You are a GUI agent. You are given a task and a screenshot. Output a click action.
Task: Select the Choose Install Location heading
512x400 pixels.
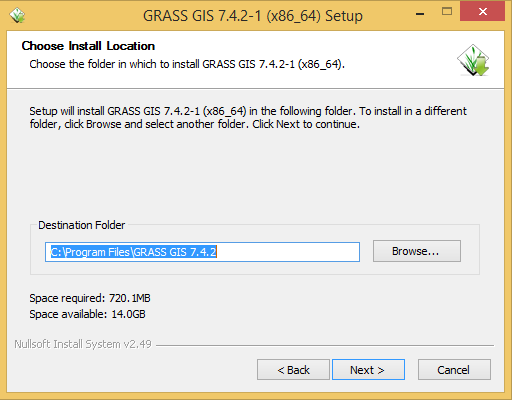pos(88,46)
